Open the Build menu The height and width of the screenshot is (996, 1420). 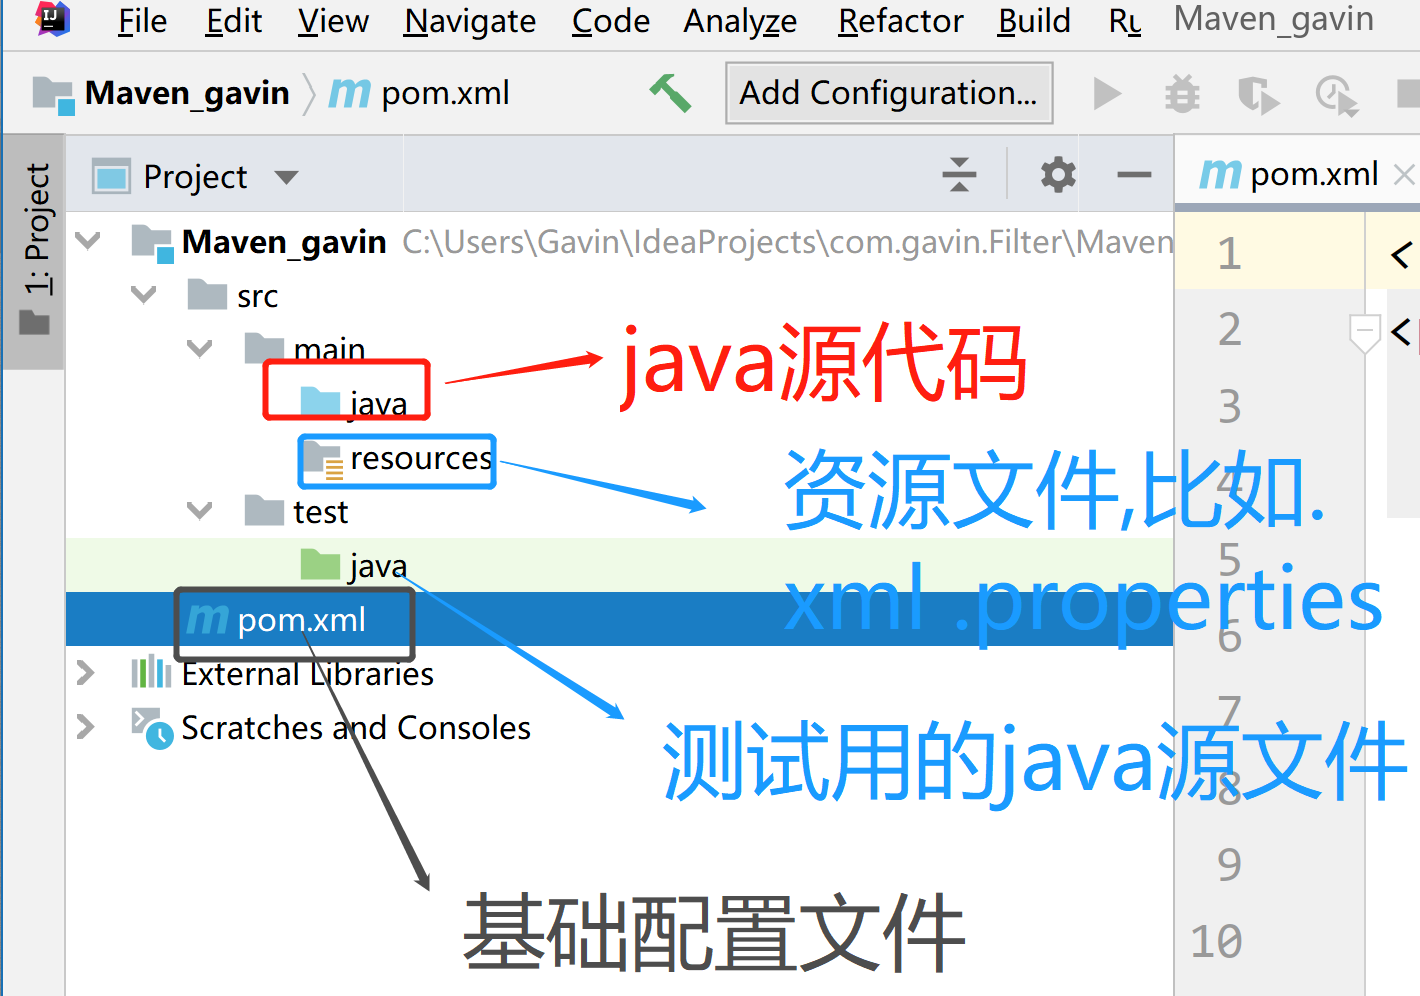(1034, 21)
